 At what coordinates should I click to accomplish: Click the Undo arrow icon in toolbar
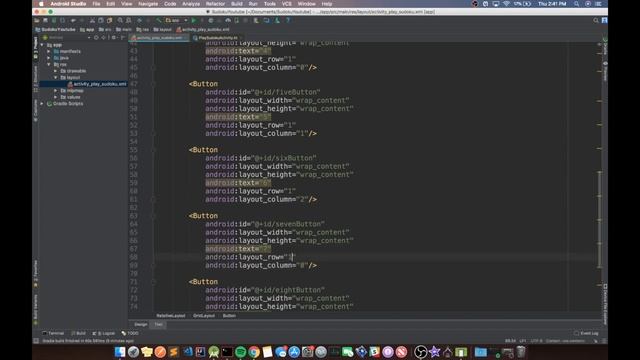click(x=73, y=20)
